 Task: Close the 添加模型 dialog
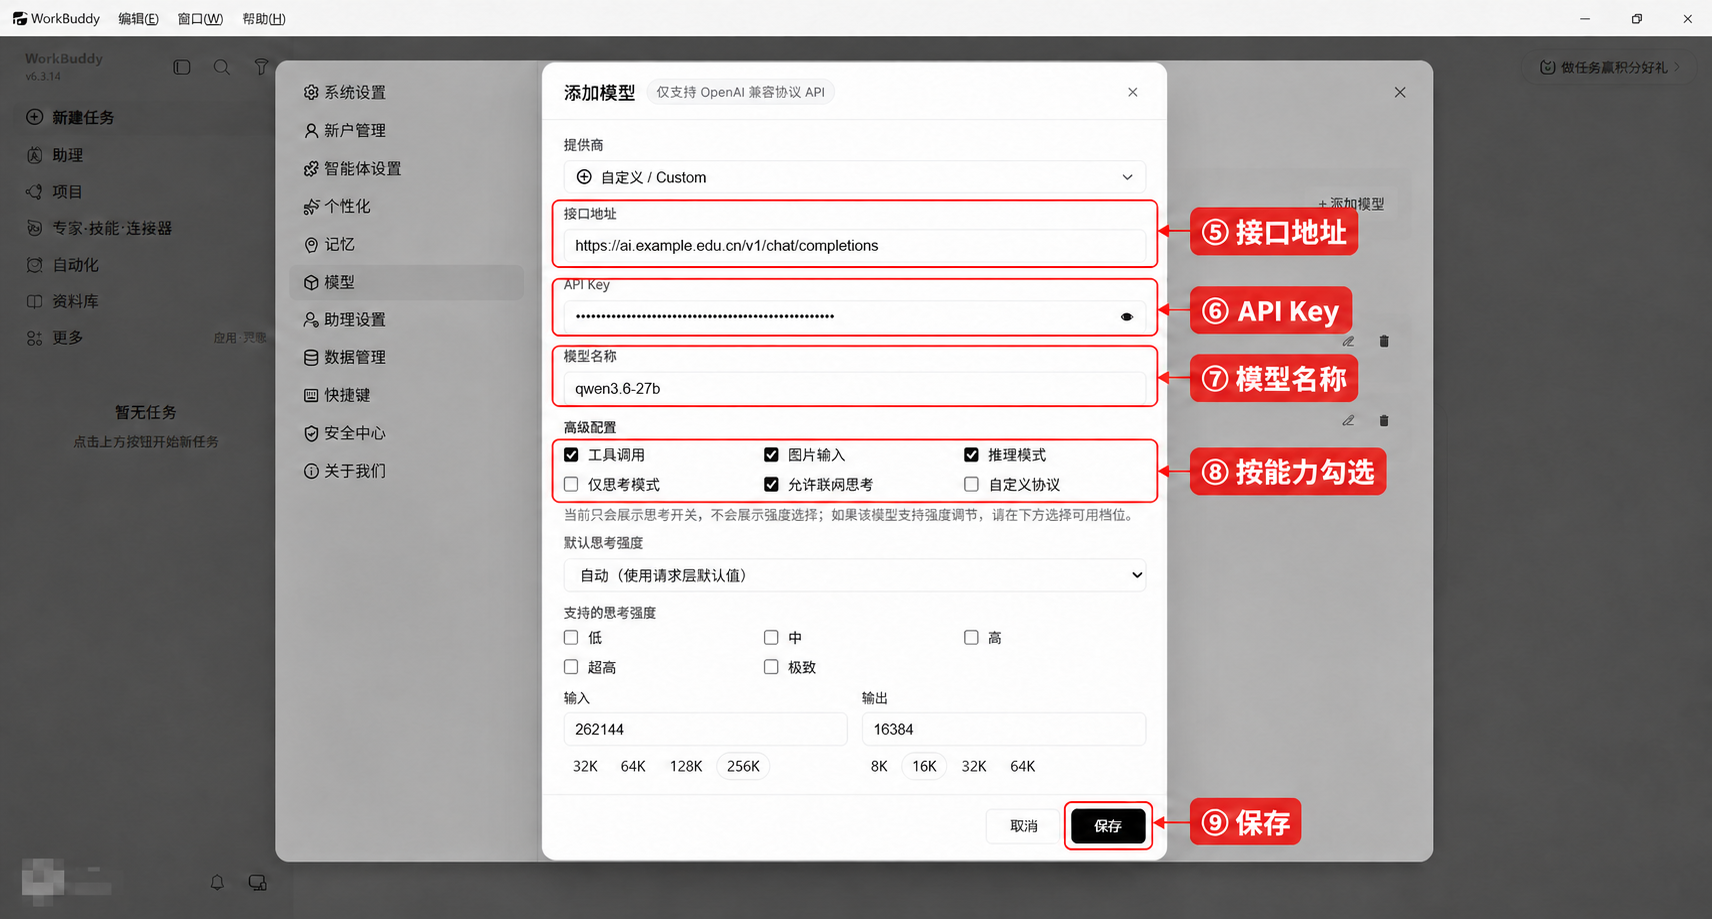[x=1133, y=92]
